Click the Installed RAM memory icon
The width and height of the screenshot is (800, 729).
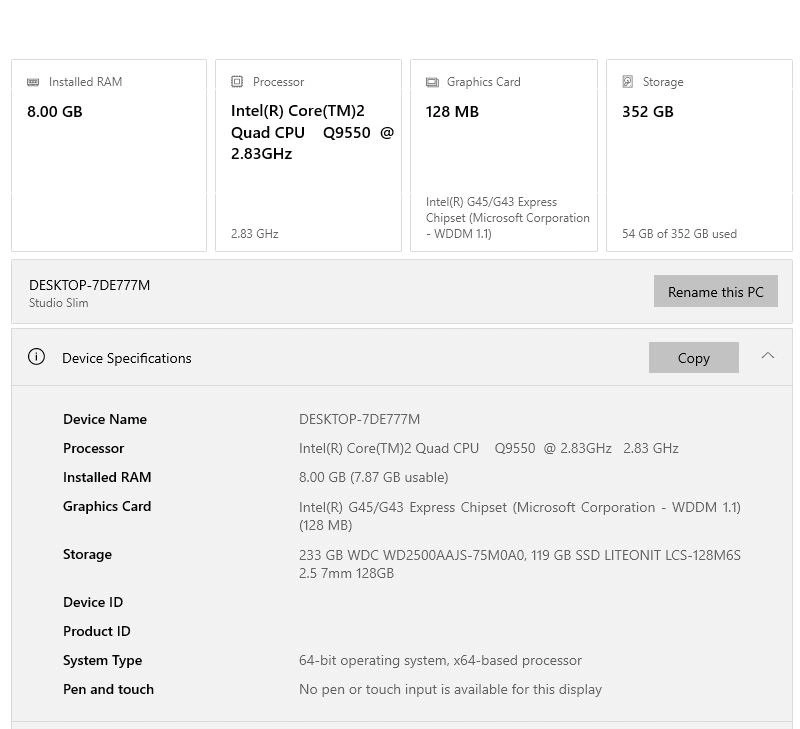pos(33,82)
